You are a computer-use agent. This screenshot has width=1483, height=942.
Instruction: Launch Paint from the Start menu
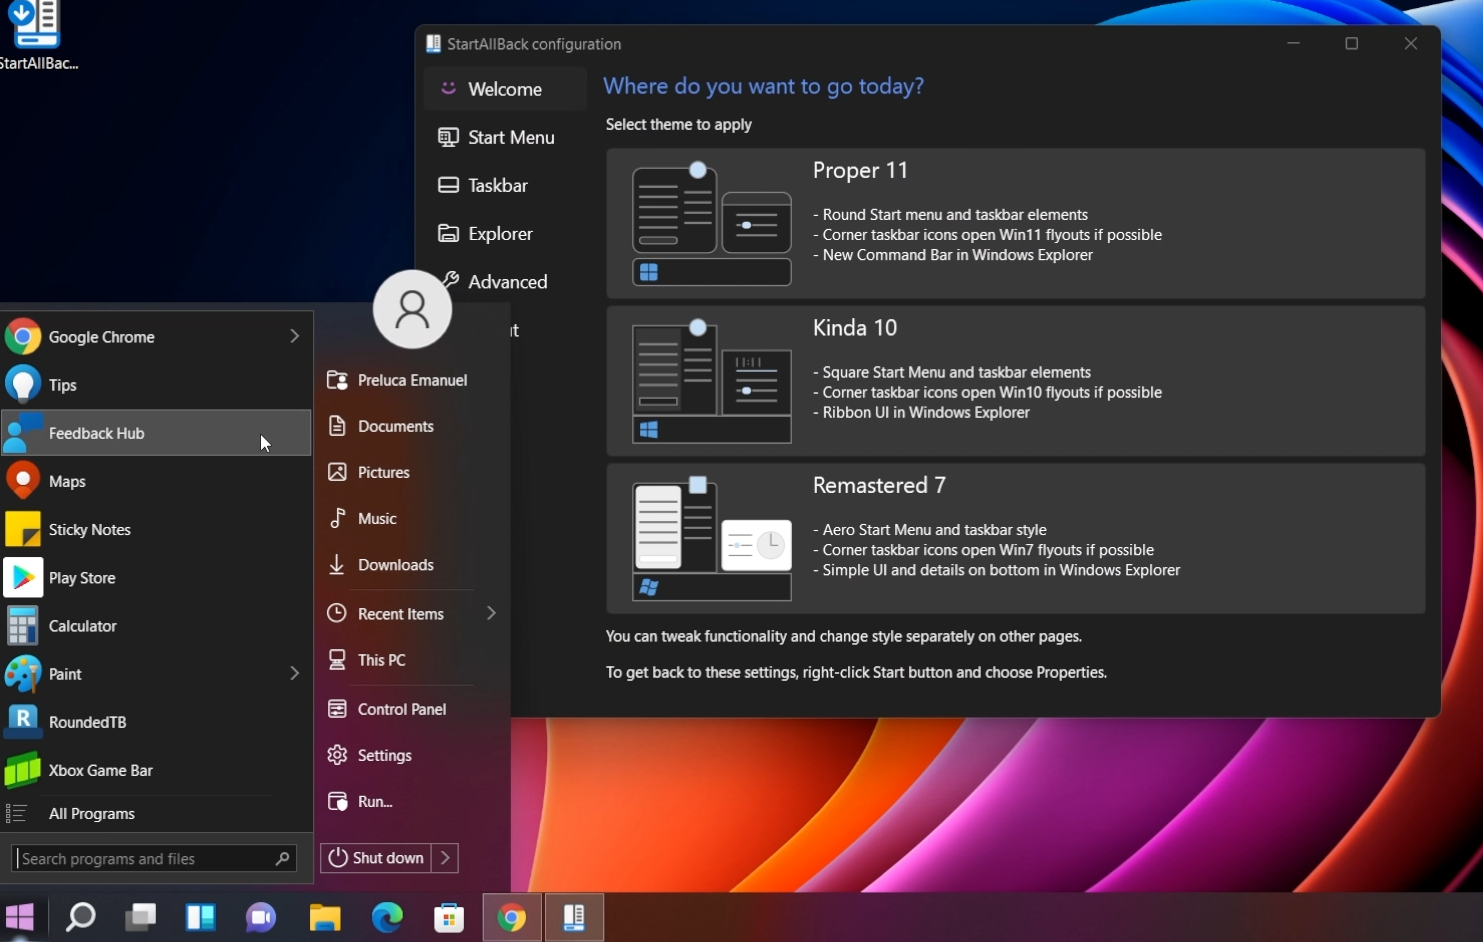[x=64, y=673]
